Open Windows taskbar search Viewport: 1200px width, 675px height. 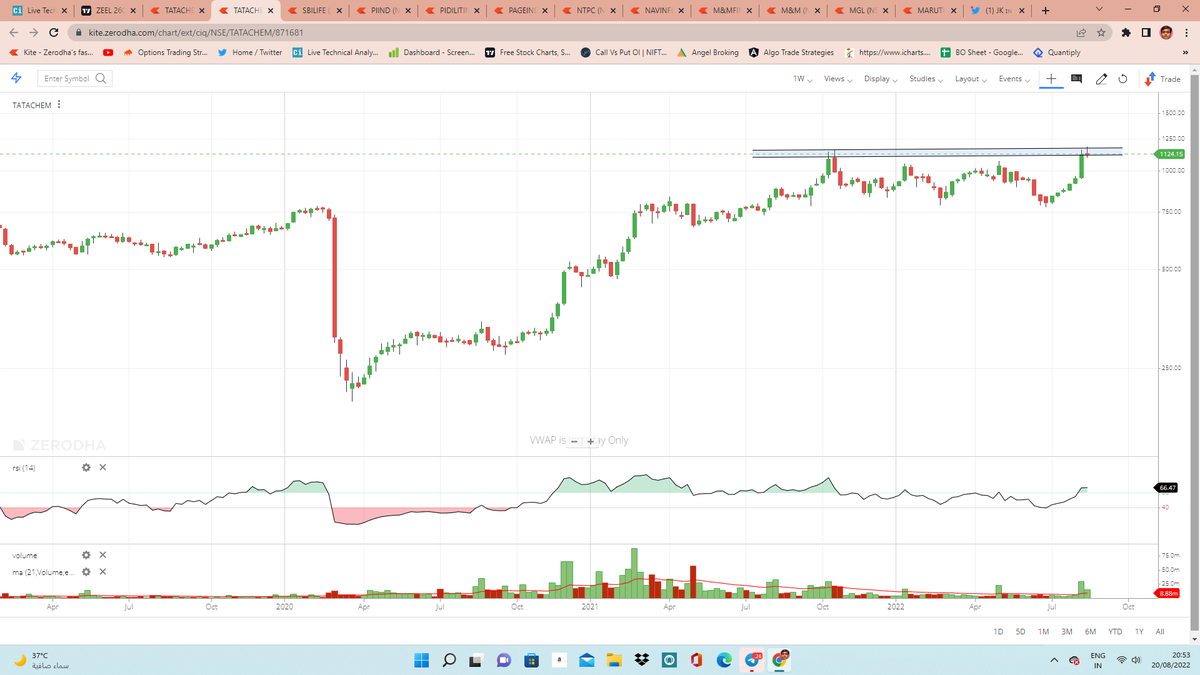pyautogui.click(x=449, y=660)
